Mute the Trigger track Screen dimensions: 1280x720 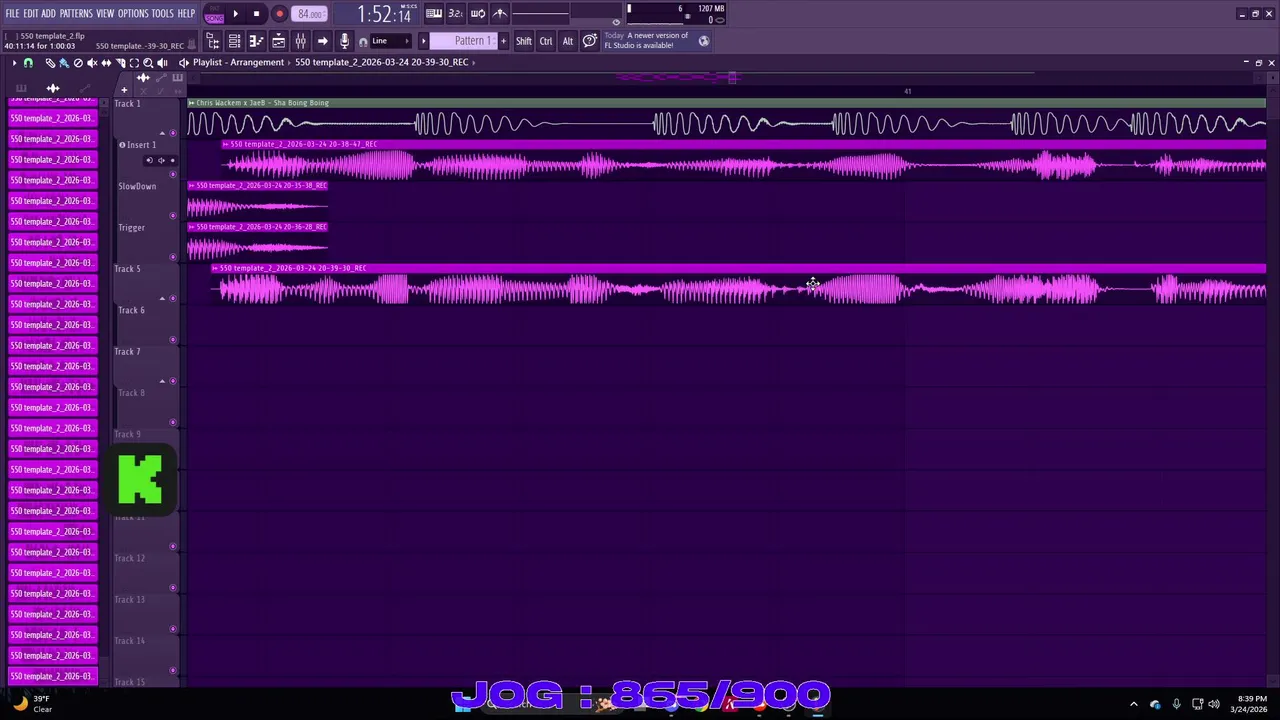pos(173,257)
